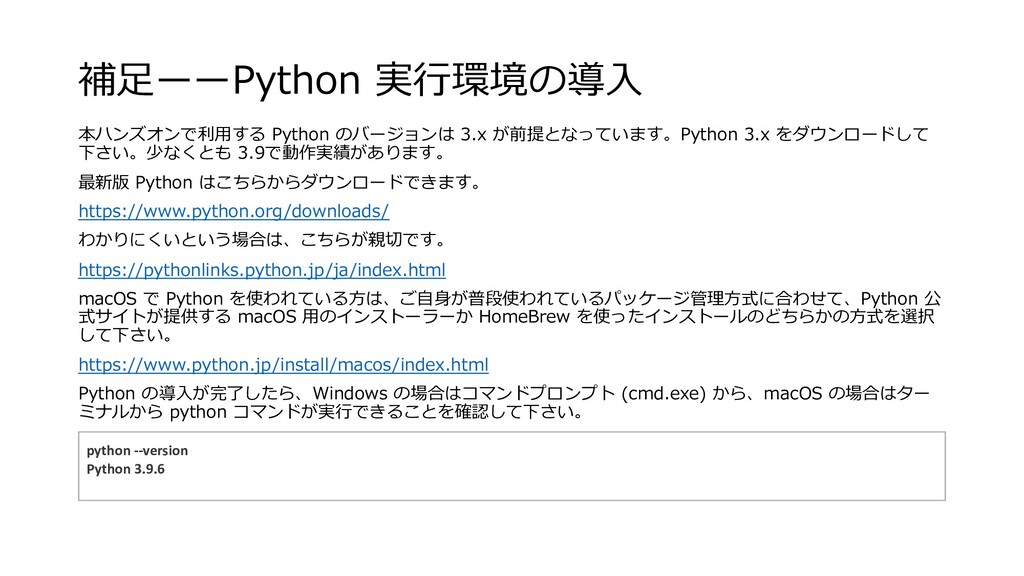Click the line starting with 最新版 Python

(282, 183)
